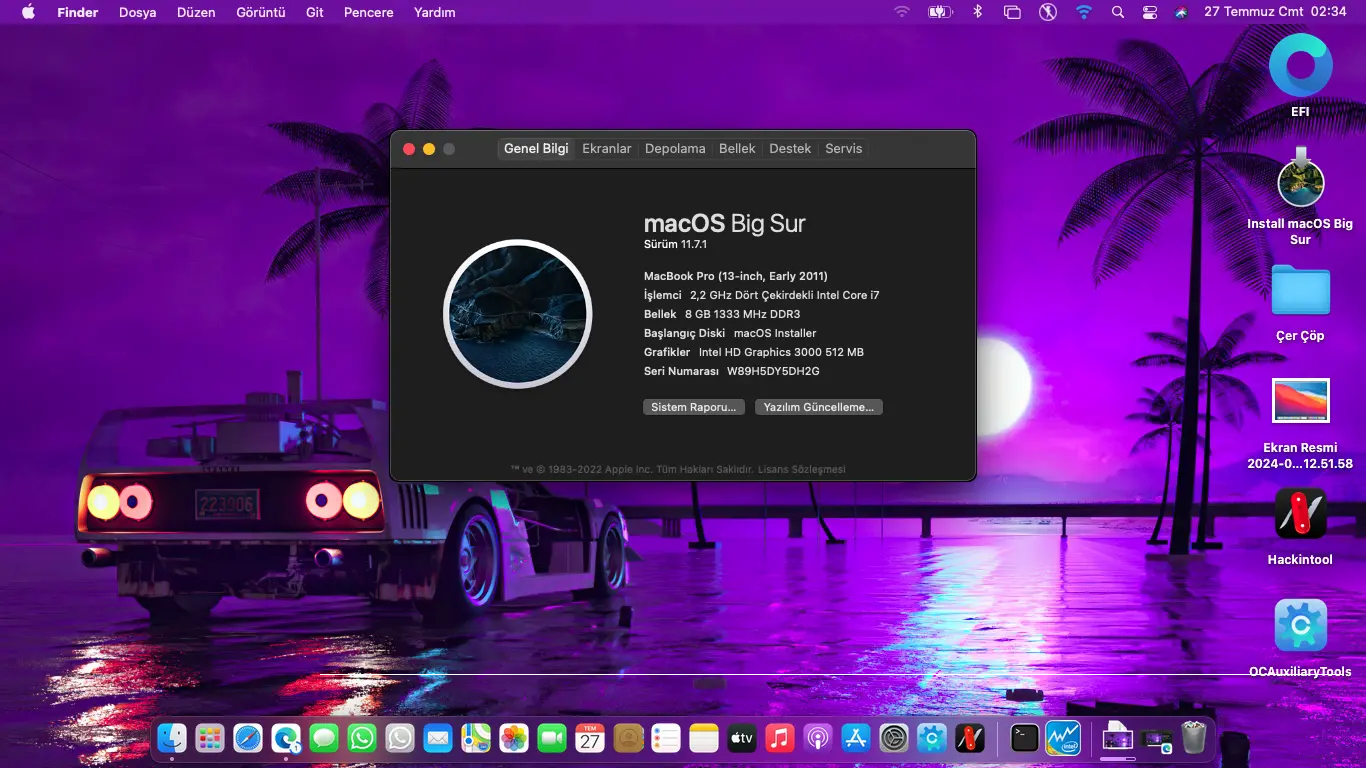Click the Sistem Raporu... button

click(694, 407)
